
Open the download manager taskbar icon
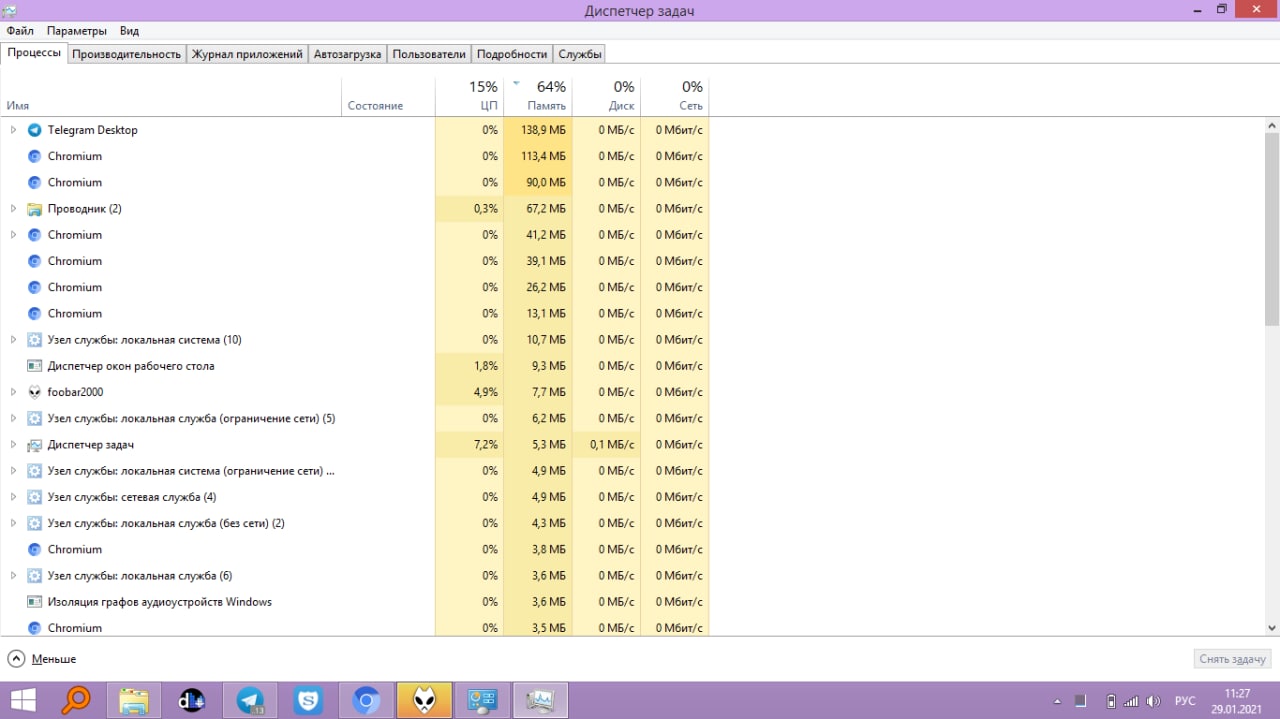pyautogui.click(x=192, y=700)
